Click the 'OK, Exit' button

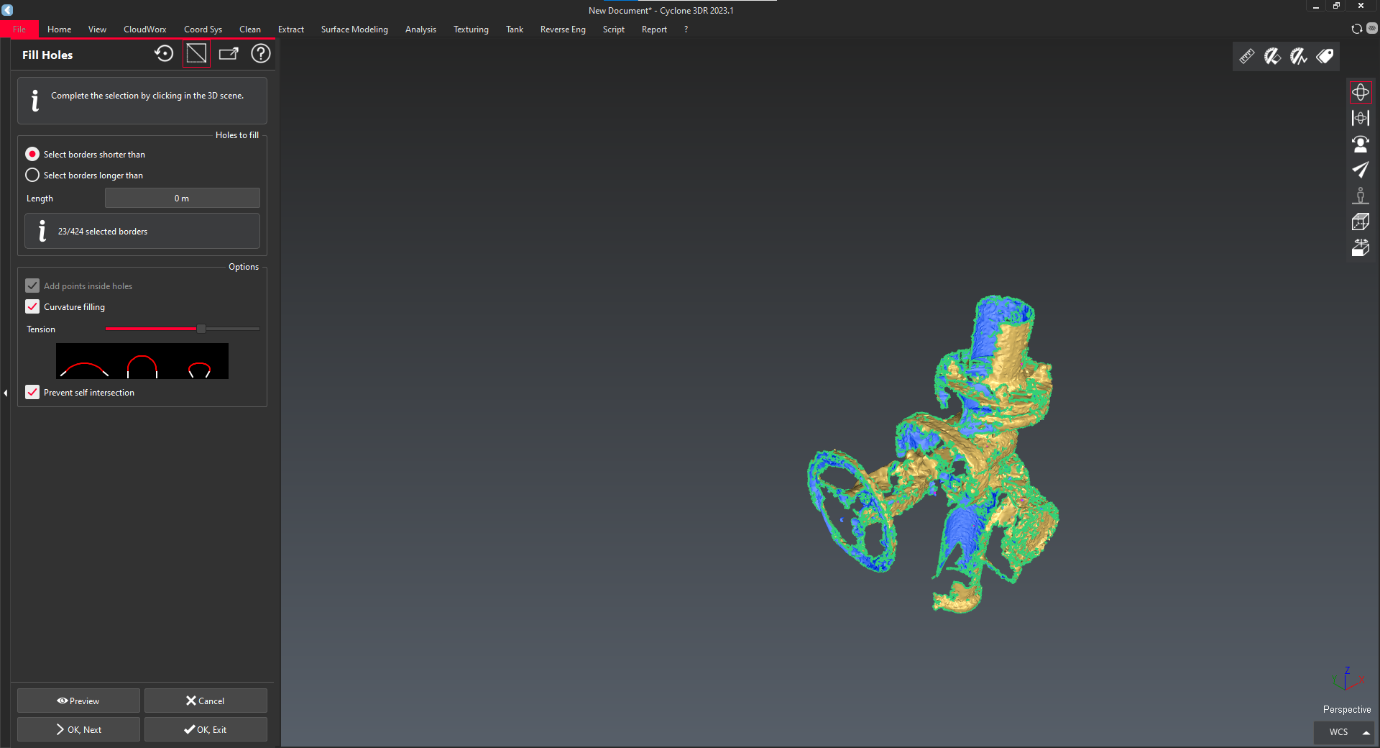(x=205, y=729)
